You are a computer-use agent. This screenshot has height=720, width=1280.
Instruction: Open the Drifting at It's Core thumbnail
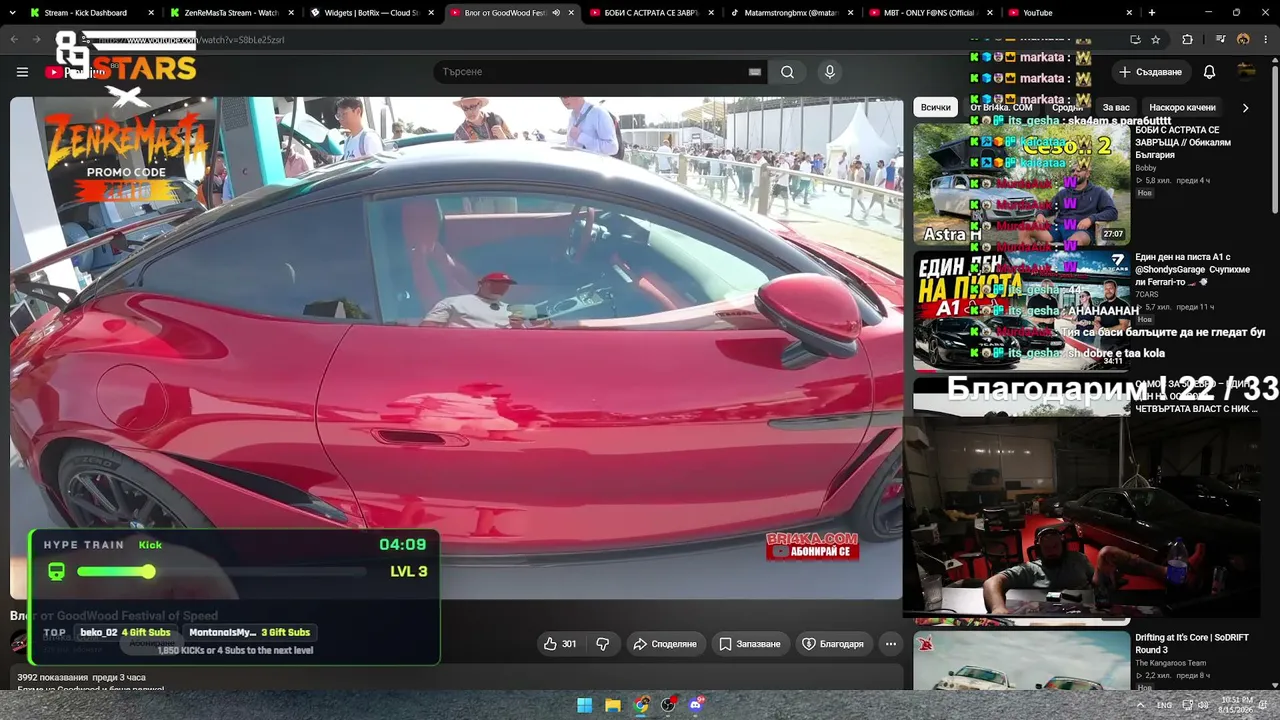[x=1021, y=660]
